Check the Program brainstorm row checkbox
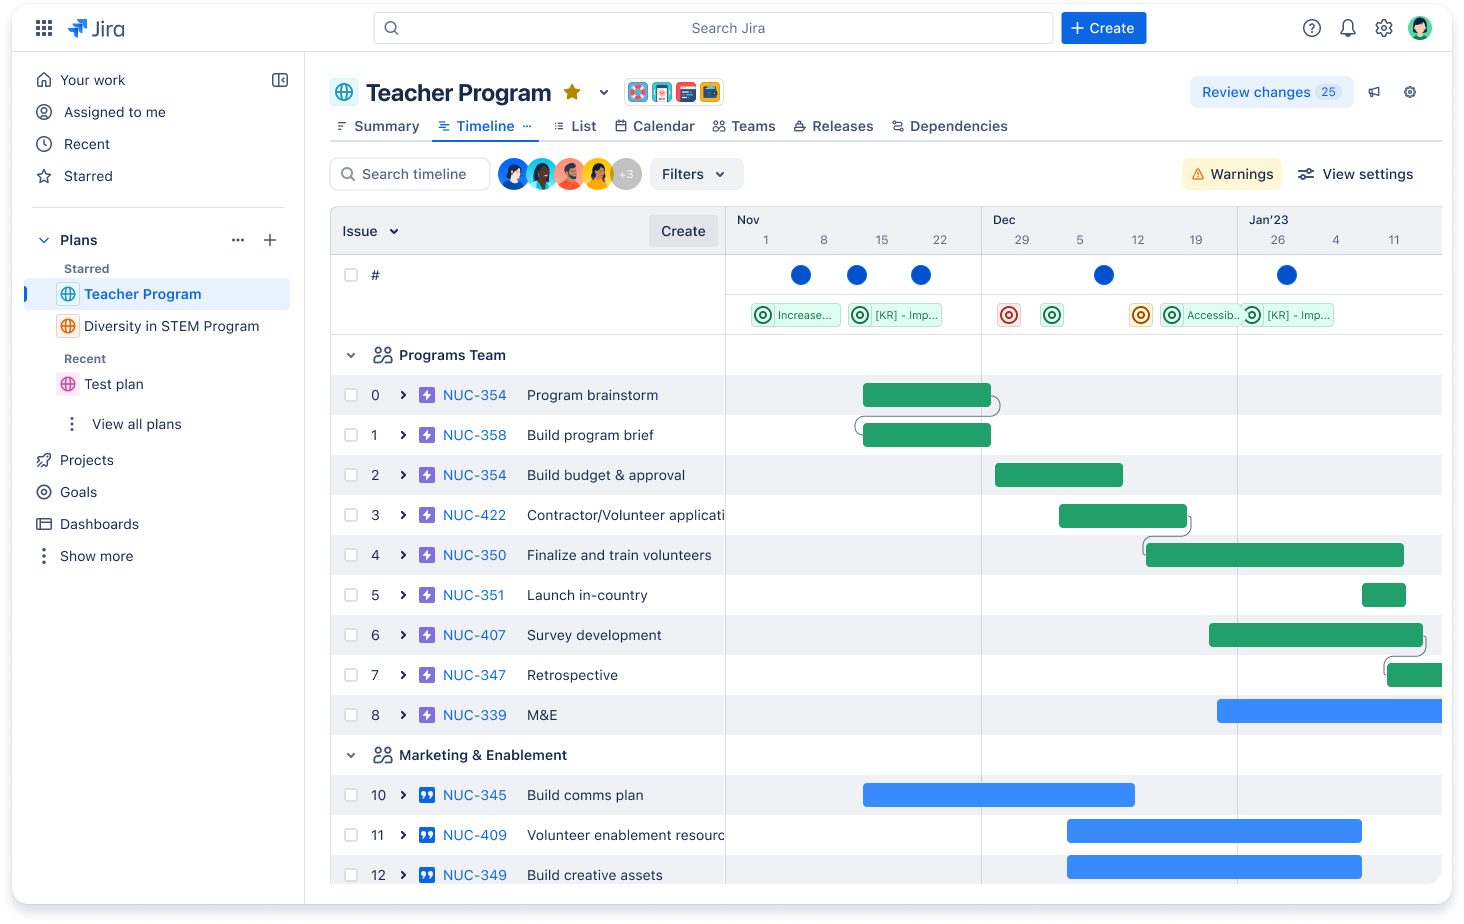 coord(351,395)
